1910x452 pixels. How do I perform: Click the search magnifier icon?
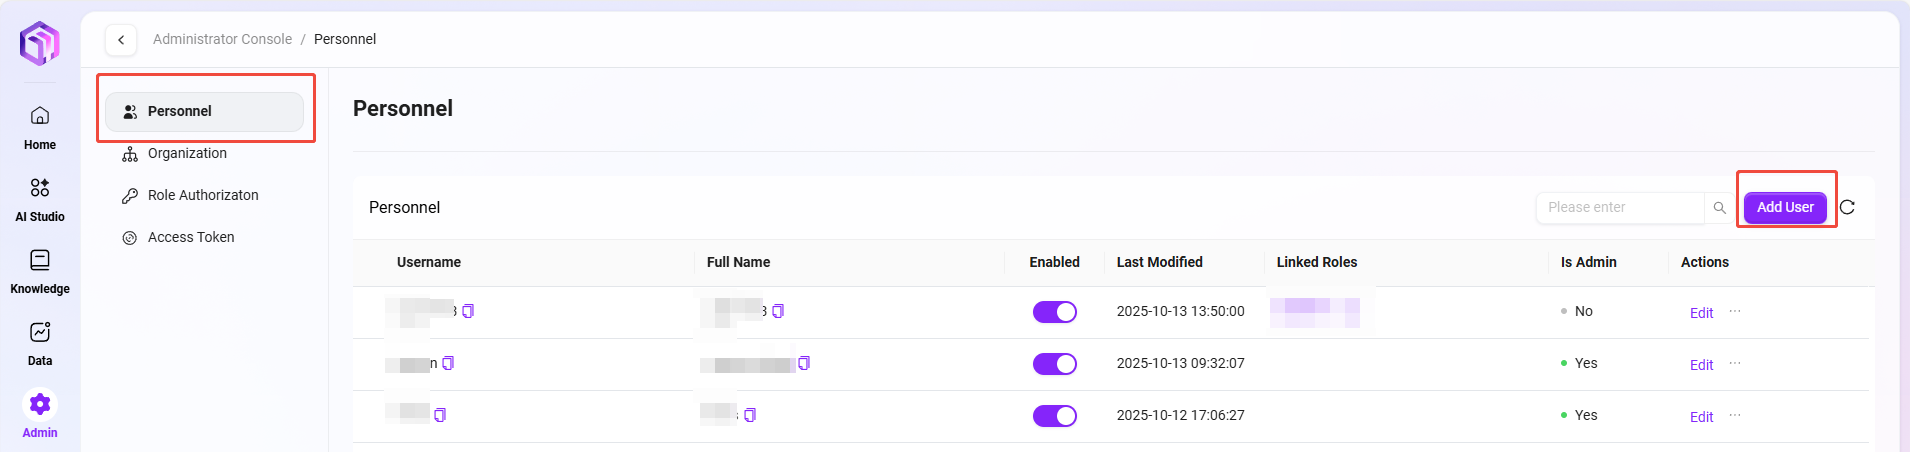(1719, 208)
